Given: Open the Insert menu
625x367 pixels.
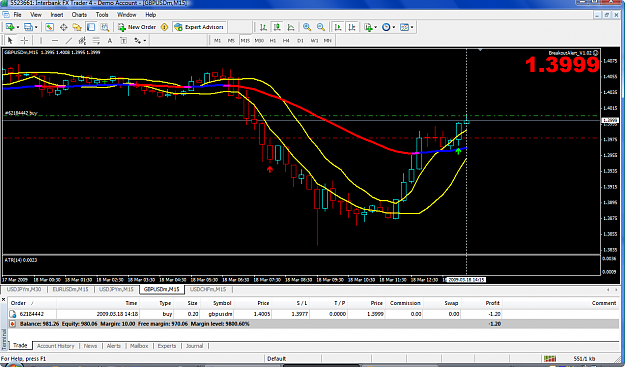Looking at the screenshot, I should (57, 15).
